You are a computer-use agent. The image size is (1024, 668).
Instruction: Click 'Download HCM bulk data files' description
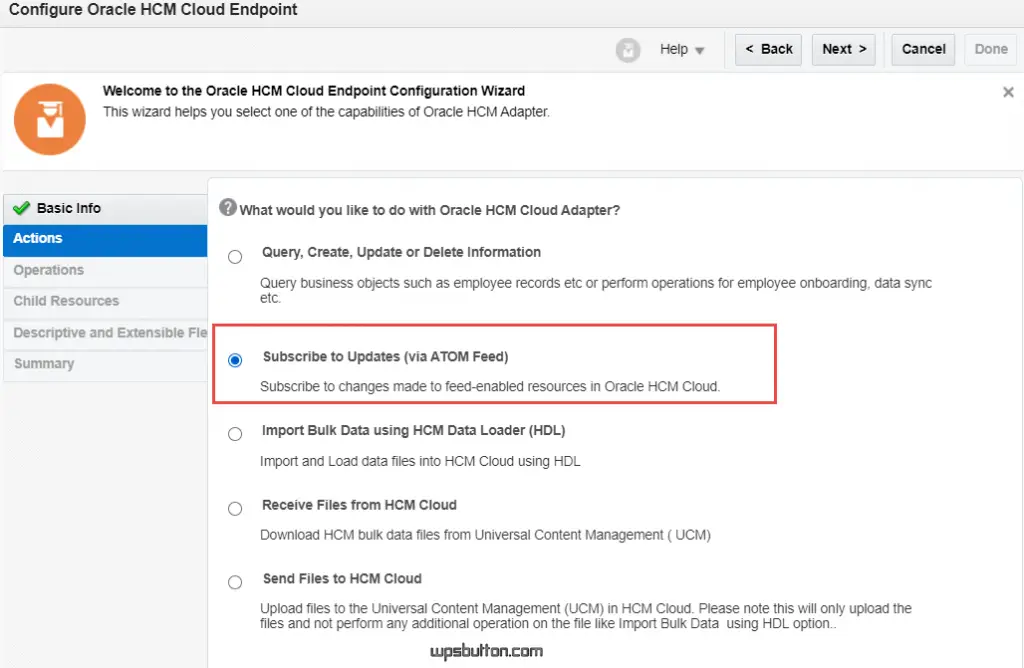pyautogui.click(x=485, y=535)
